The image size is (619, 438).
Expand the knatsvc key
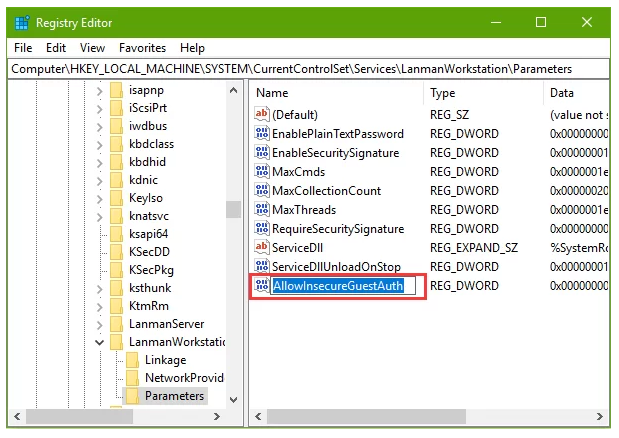point(99,217)
